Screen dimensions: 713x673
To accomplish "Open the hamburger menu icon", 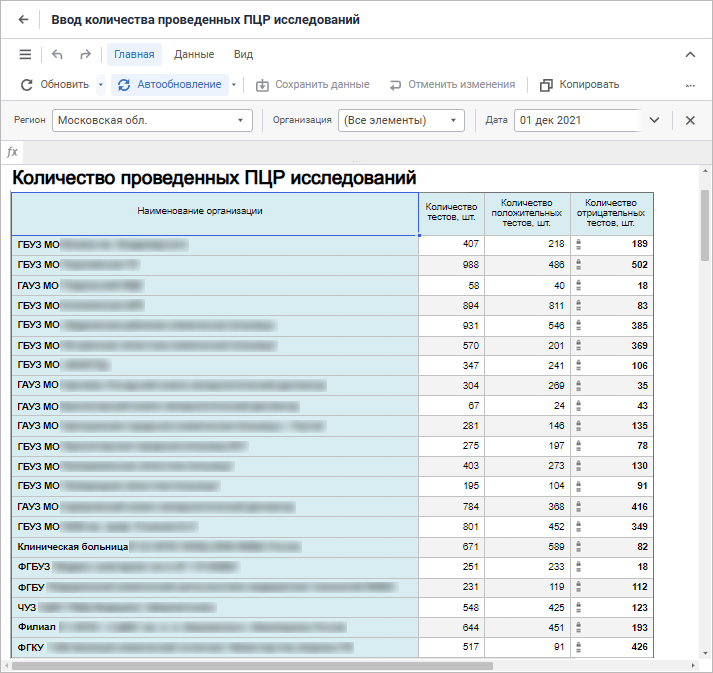I will pos(25,55).
